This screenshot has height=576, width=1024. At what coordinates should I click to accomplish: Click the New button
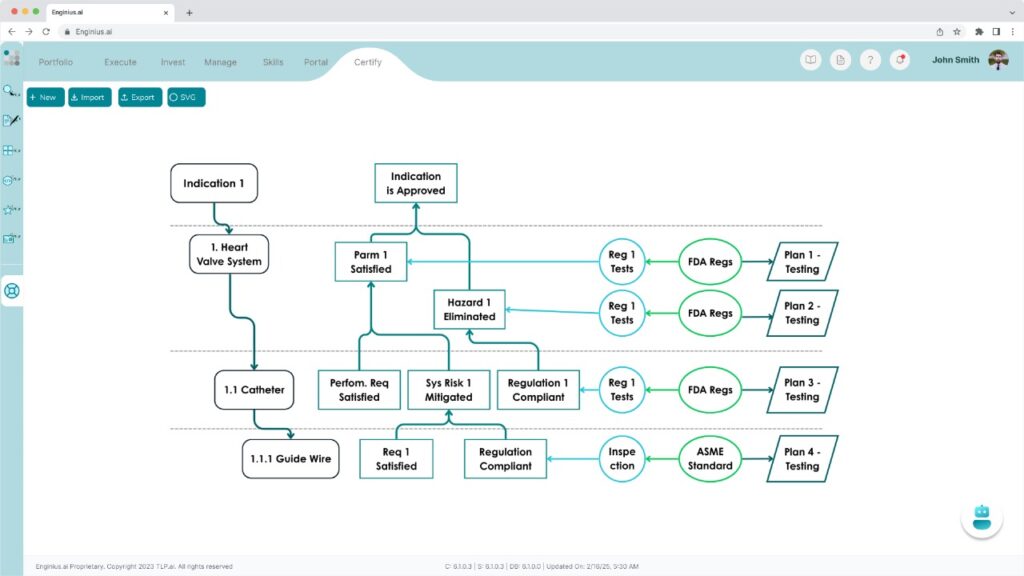45,97
